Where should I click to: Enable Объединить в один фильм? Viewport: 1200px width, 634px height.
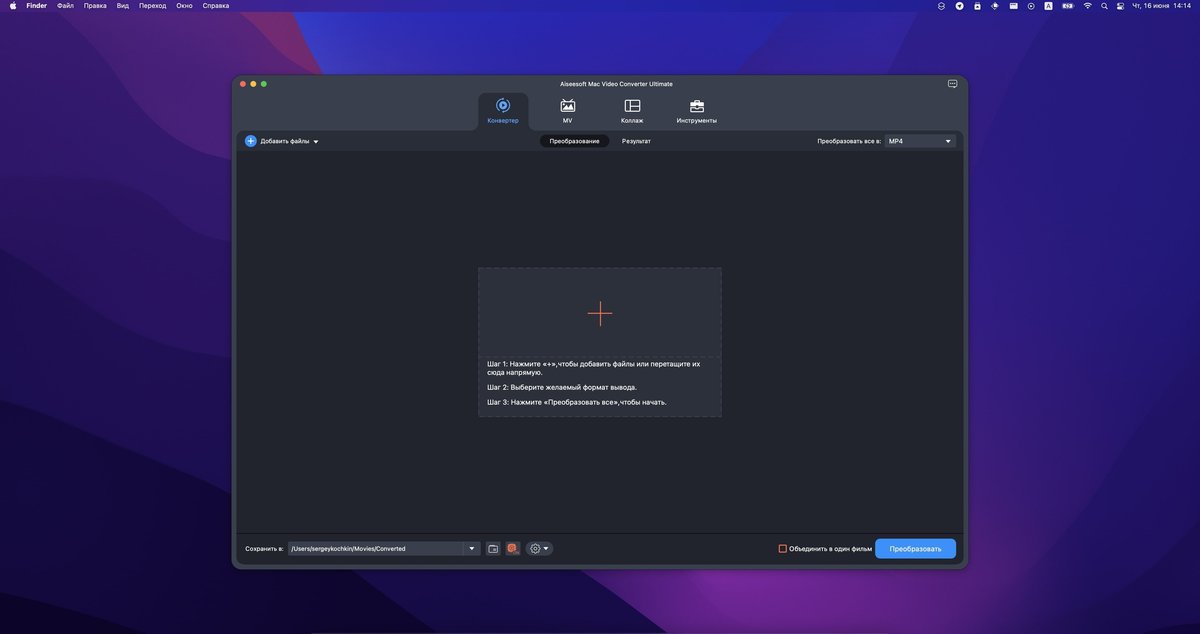[x=784, y=548]
